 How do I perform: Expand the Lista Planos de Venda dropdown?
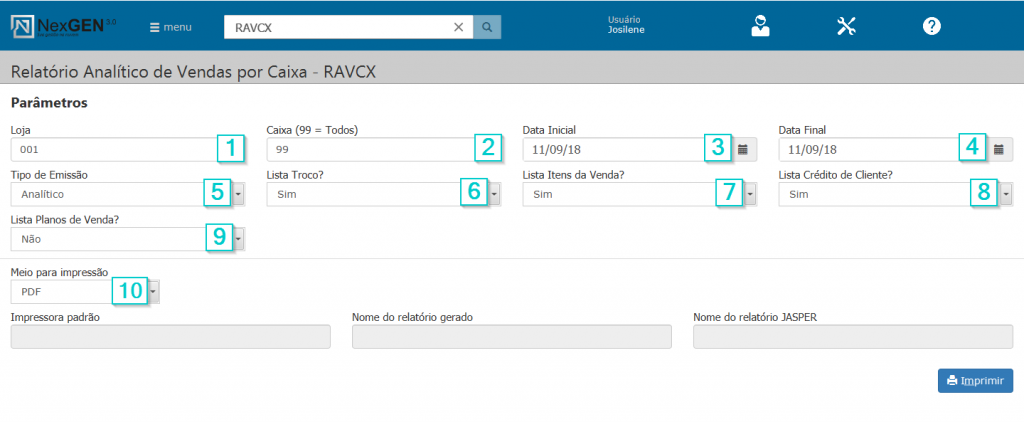[239, 239]
